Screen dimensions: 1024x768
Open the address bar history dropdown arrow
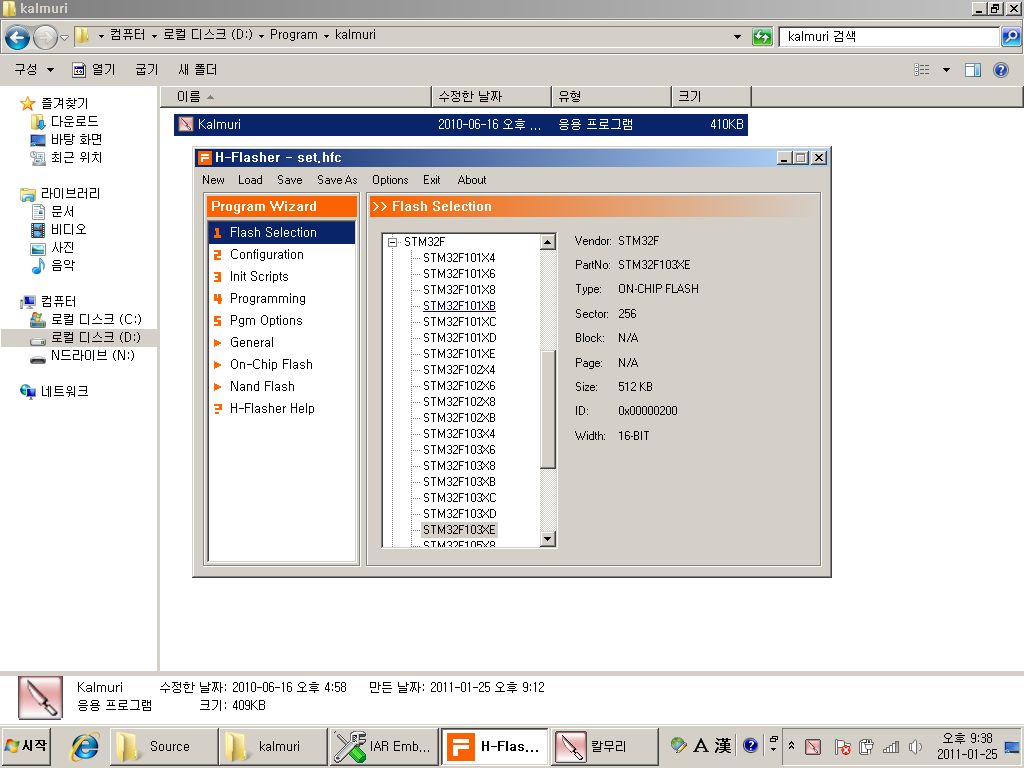[737, 37]
